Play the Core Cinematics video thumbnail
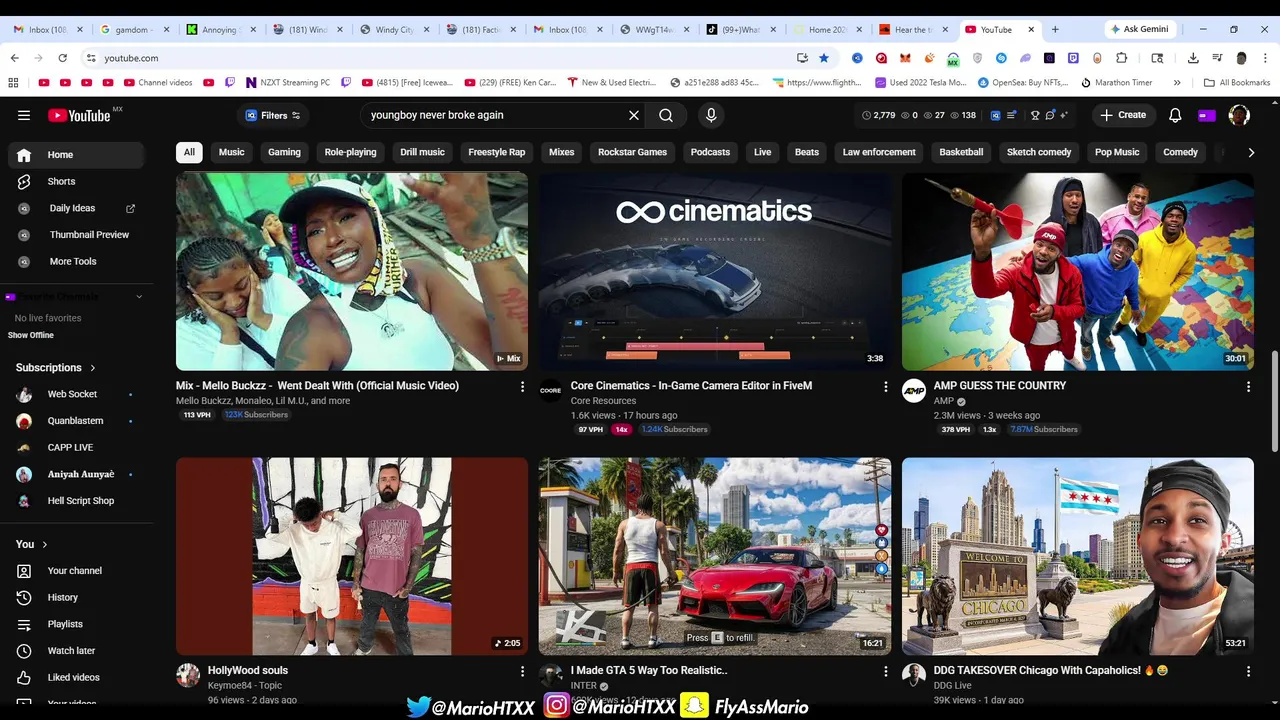 click(x=715, y=271)
